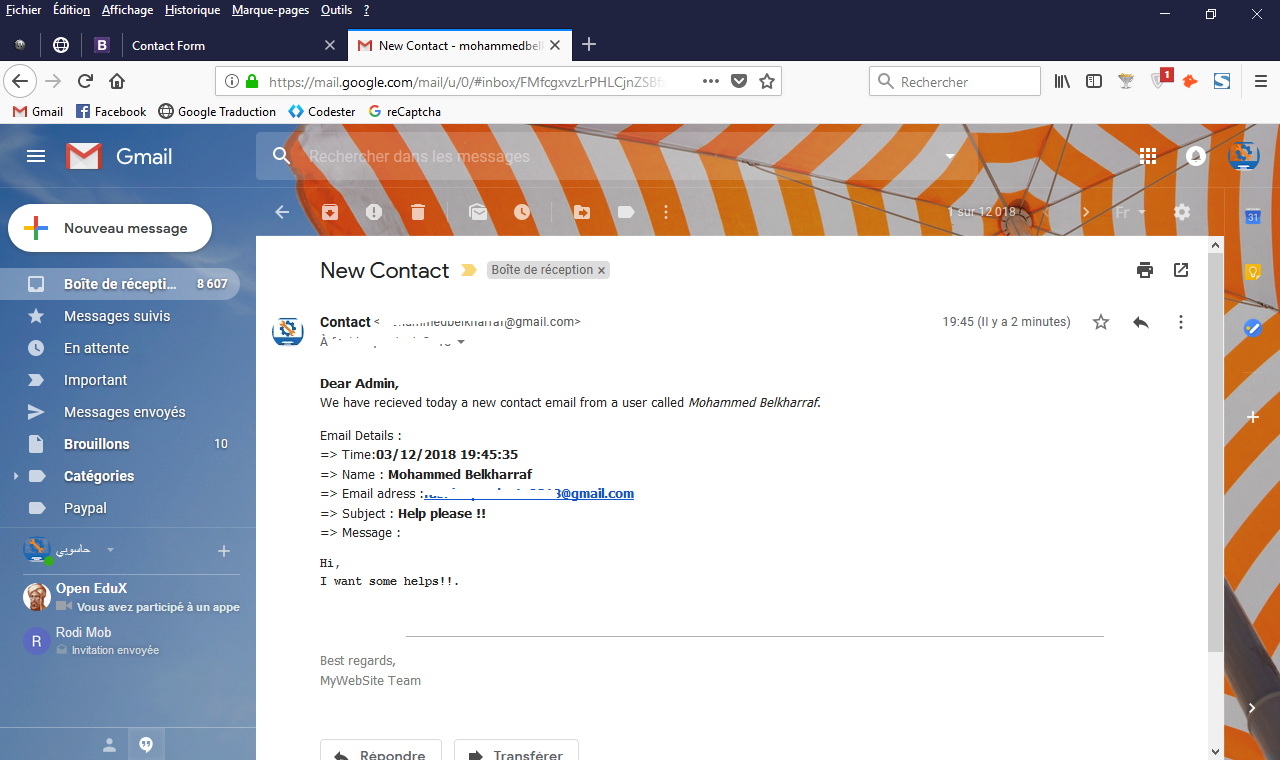Open the Firefox application menu
Viewport: 1280px width, 760px height.
(x=1259, y=82)
